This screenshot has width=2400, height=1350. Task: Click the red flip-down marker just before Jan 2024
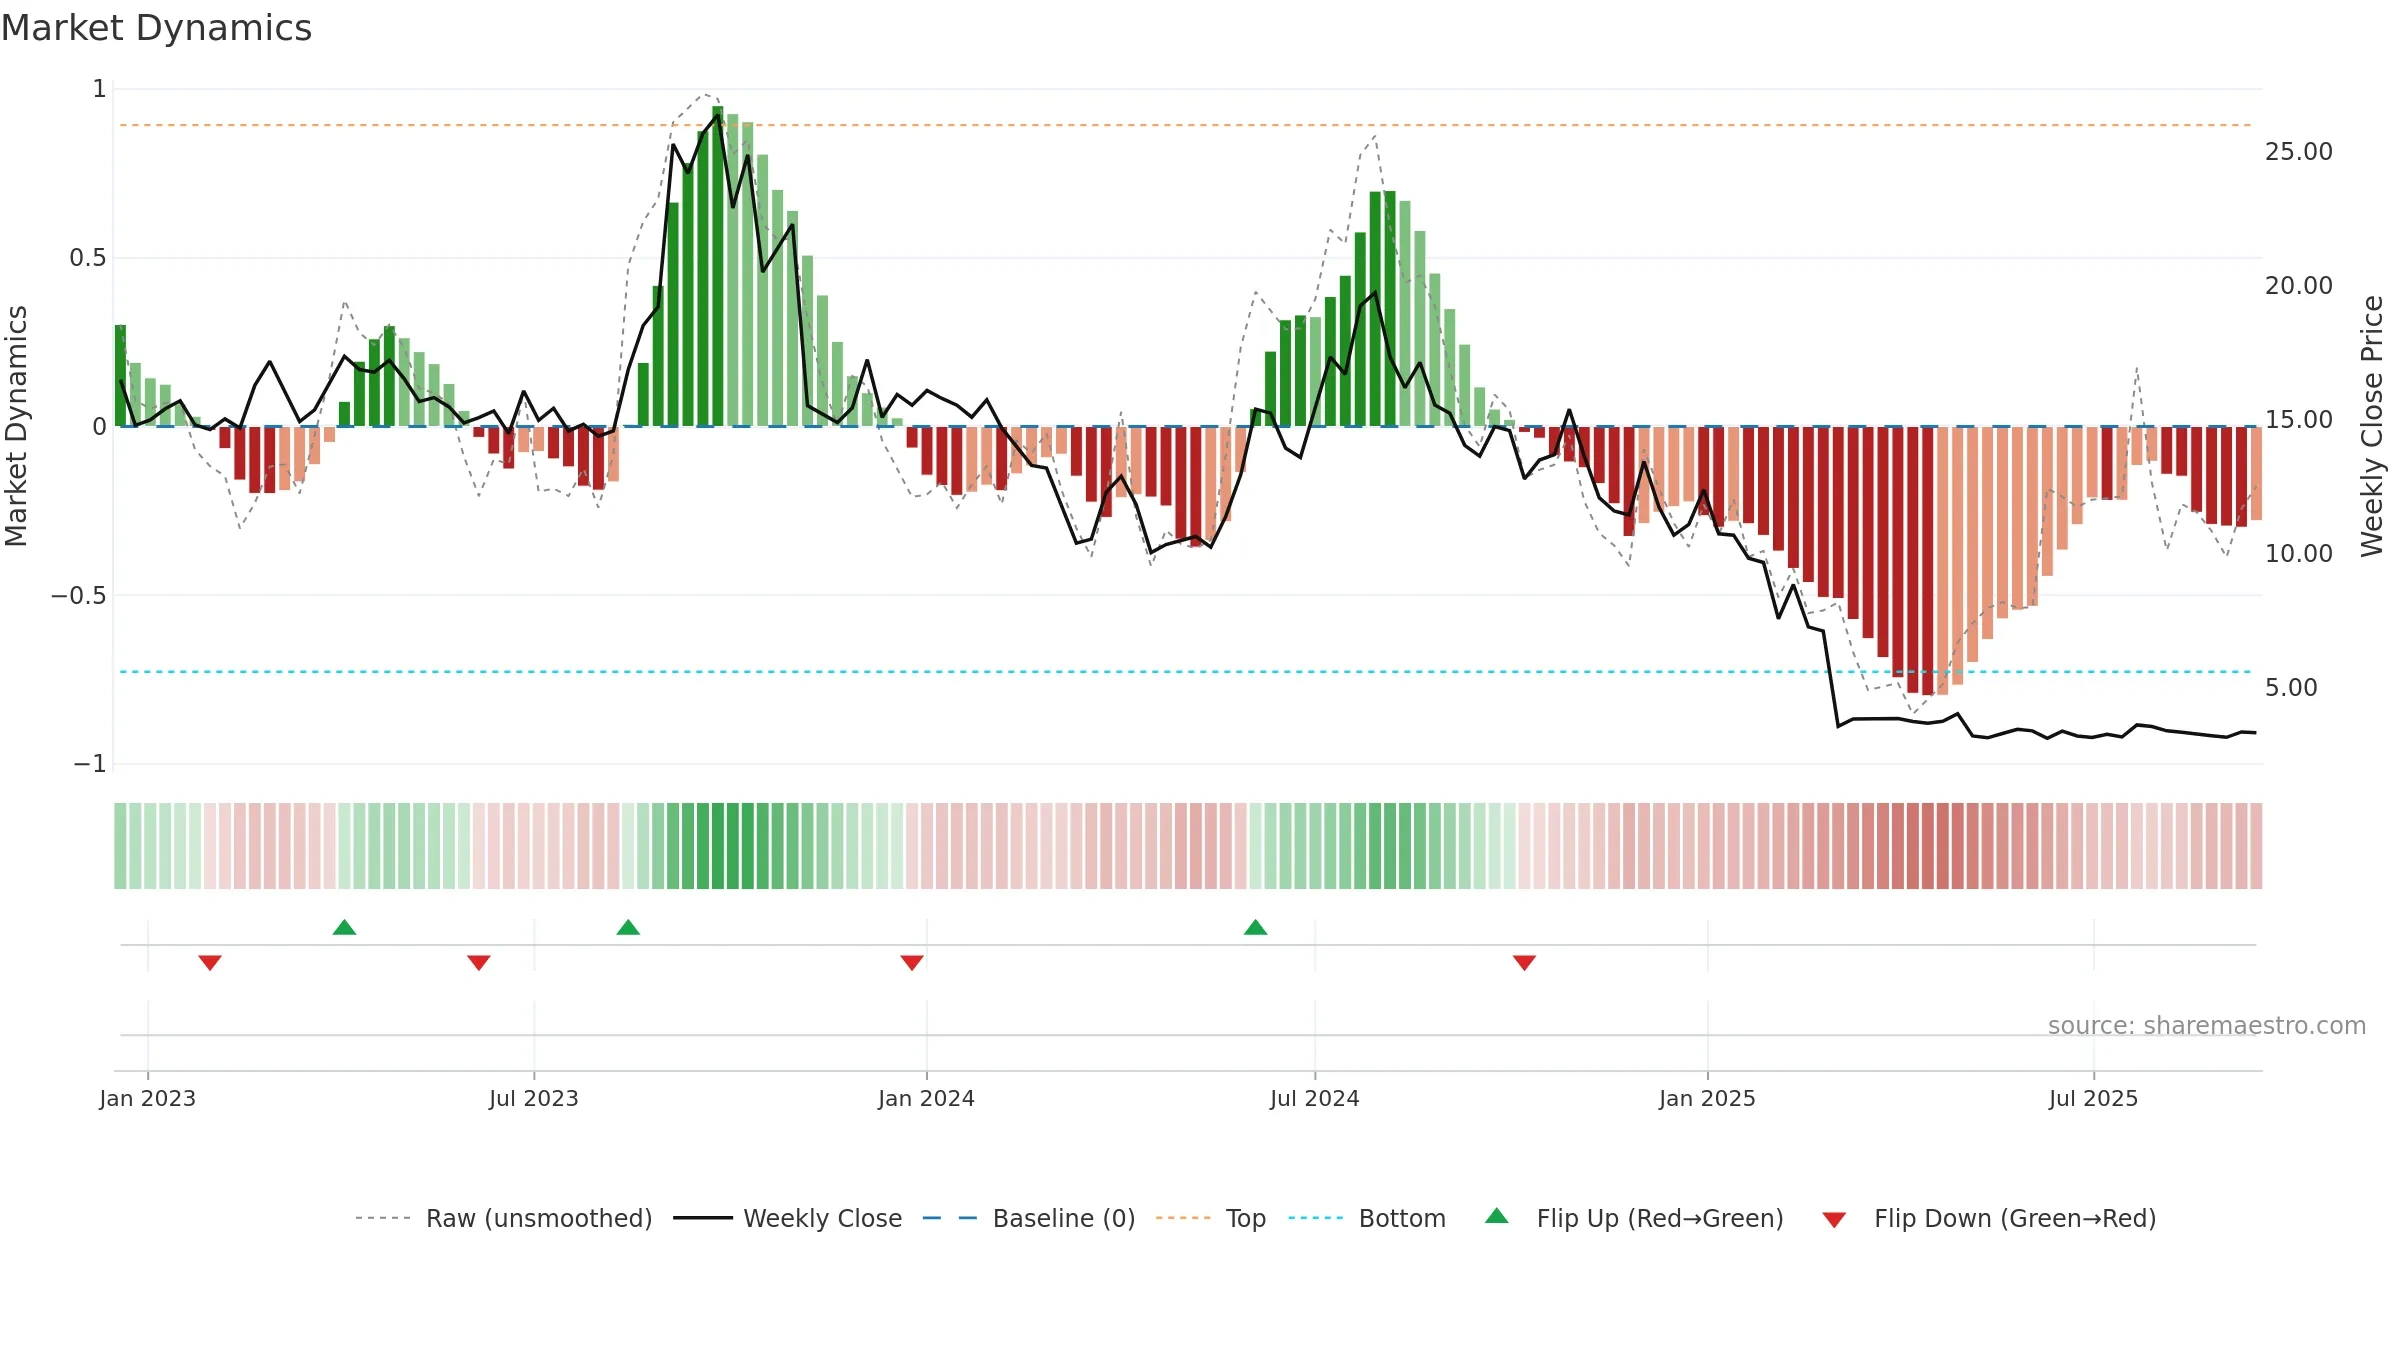912,962
